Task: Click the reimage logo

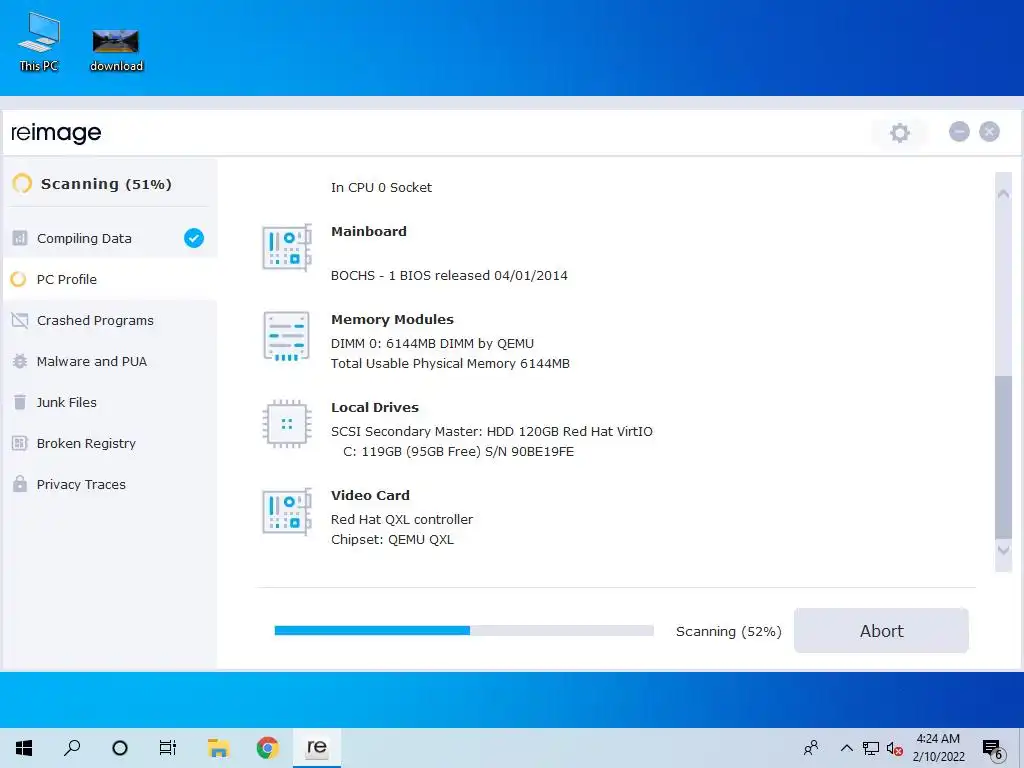Action: pyautogui.click(x=56, y=133)
